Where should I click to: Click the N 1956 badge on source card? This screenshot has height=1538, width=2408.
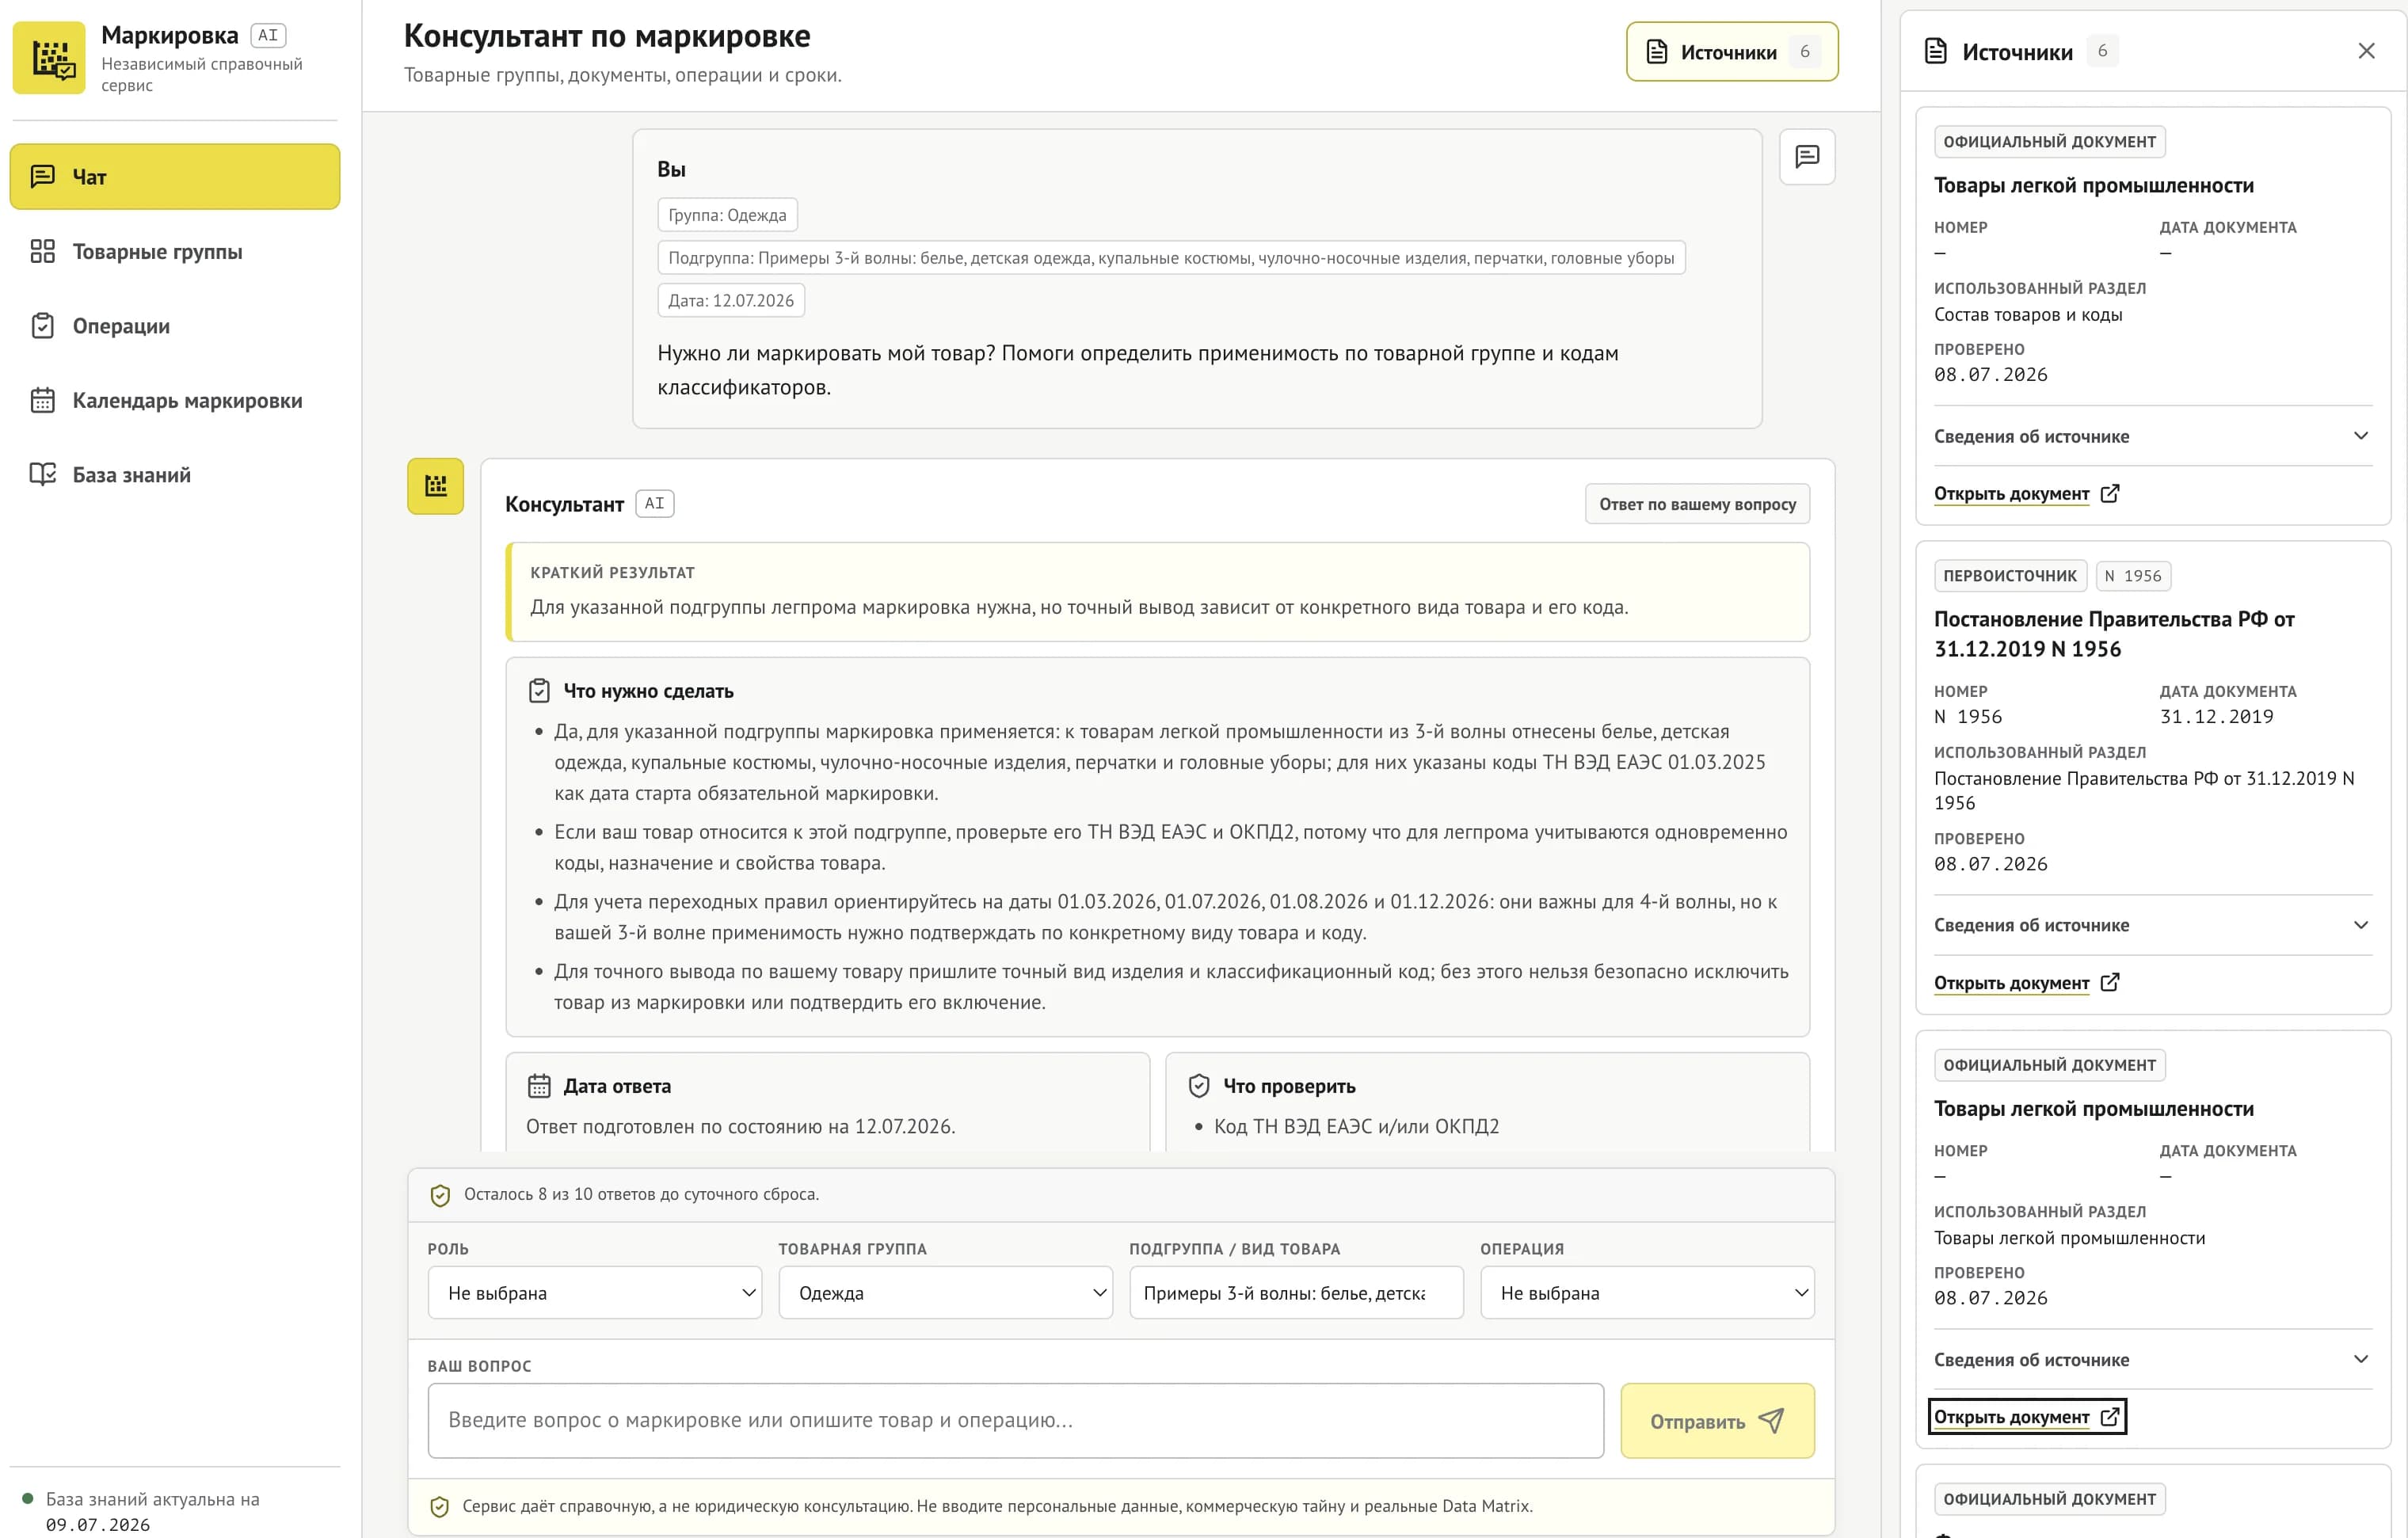(x=2133, y=576)
